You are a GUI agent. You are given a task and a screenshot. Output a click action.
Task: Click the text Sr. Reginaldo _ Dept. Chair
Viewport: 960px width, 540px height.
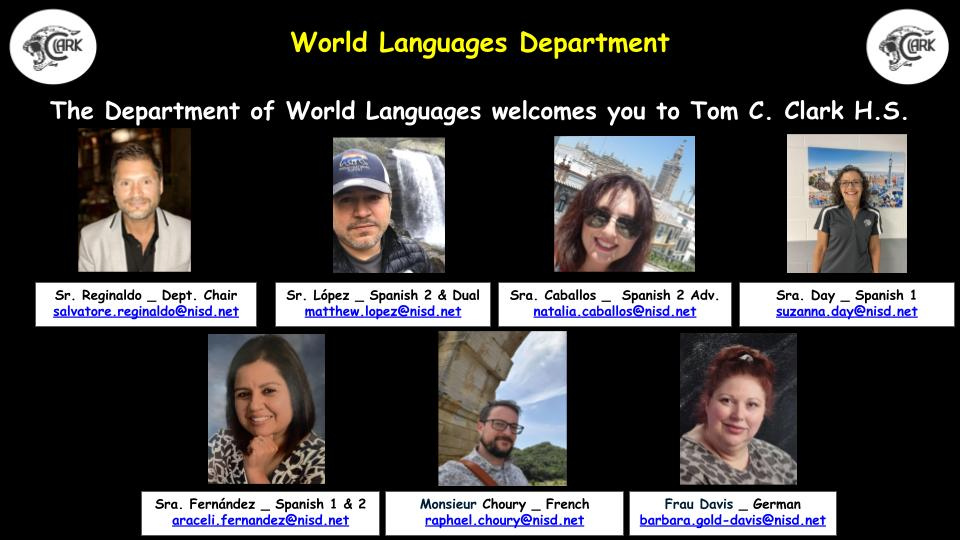(x=146, y=295)
